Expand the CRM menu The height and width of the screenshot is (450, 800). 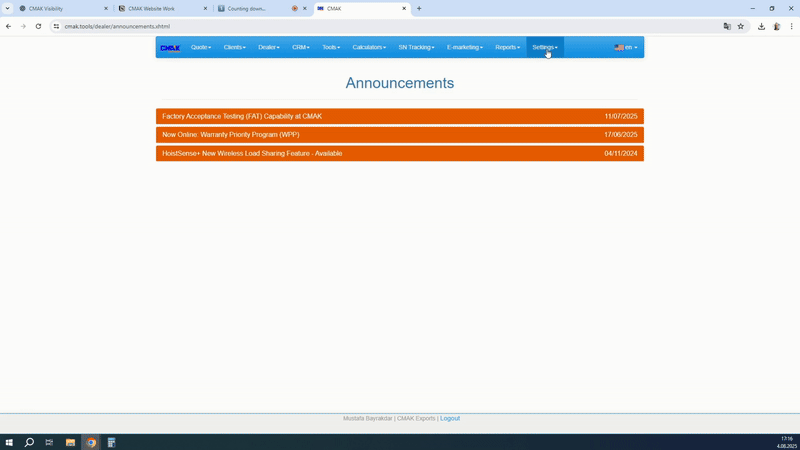pyautogui.click(x=301, y=47)
